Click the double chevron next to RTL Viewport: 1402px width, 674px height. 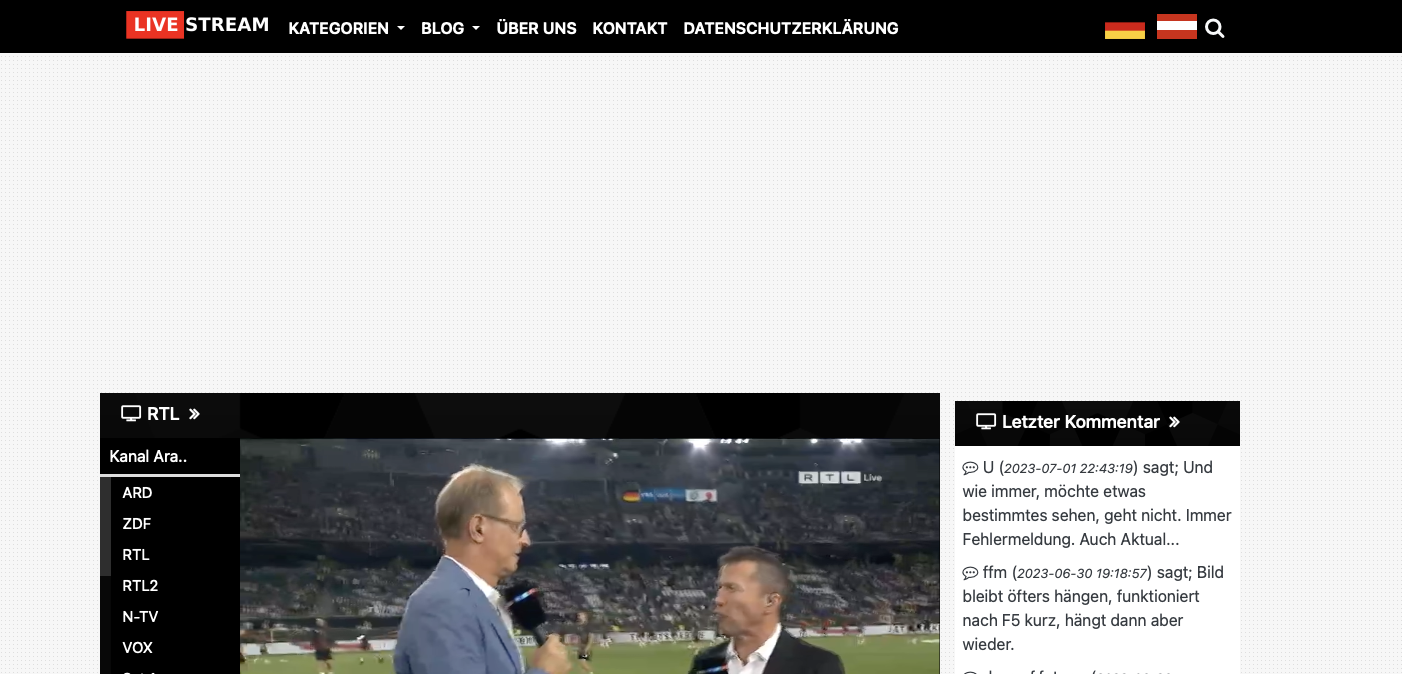194,414
